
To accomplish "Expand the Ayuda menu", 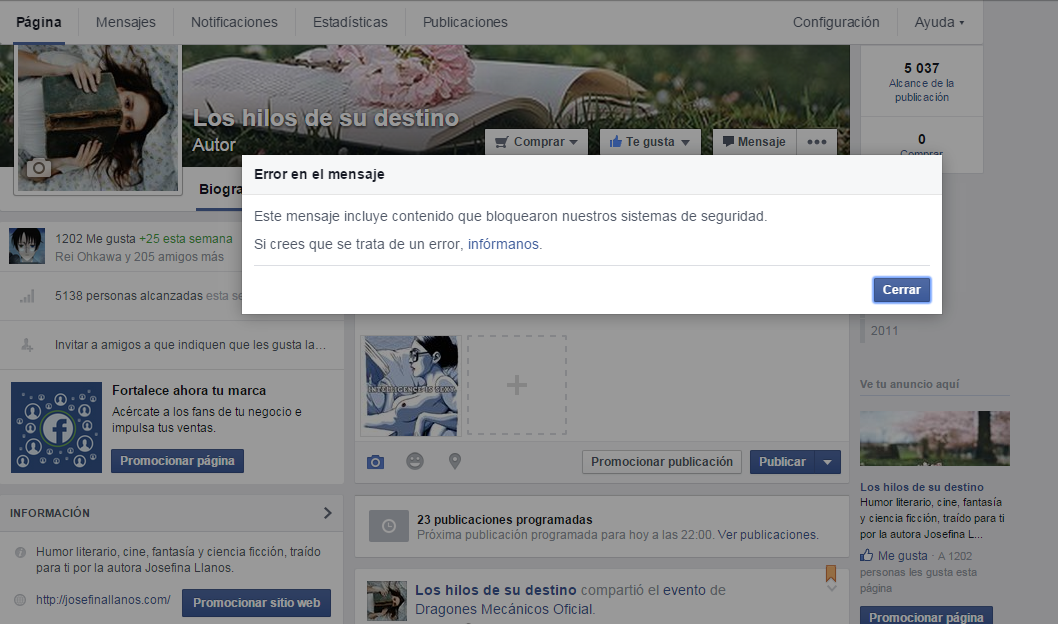I will 939,22.
